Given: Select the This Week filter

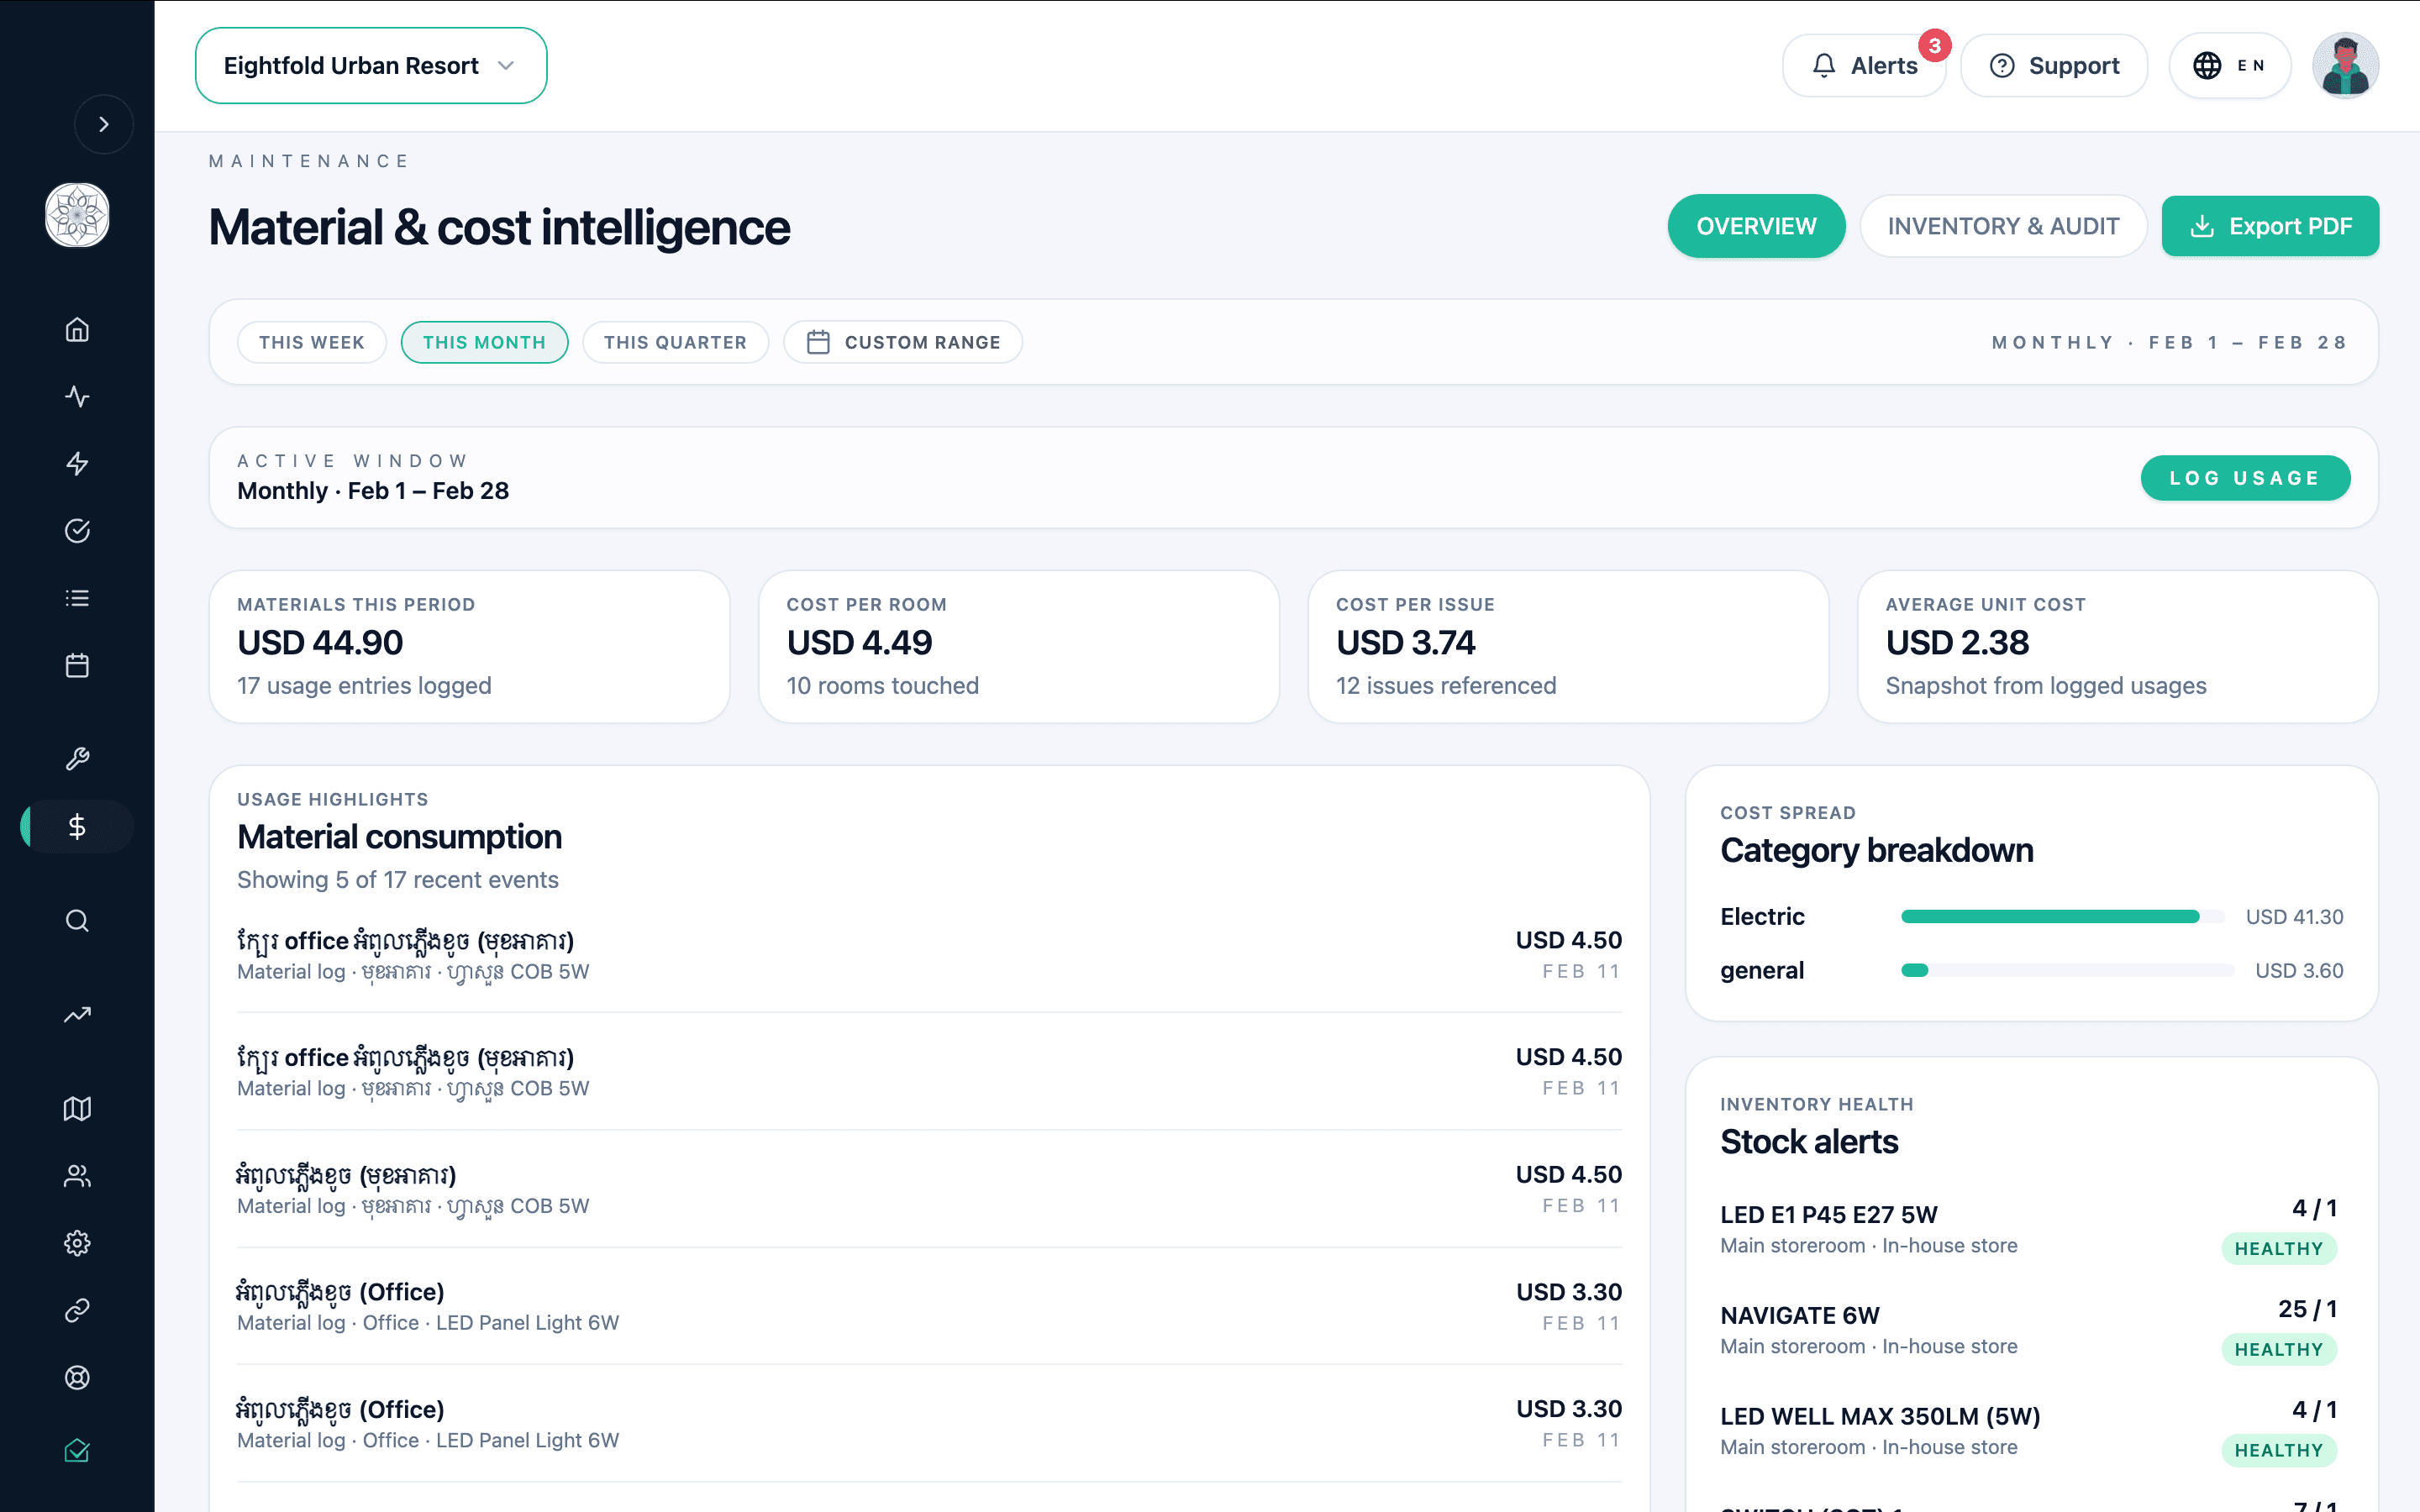Looking at the screenshot, I should (x=311, y=342).
